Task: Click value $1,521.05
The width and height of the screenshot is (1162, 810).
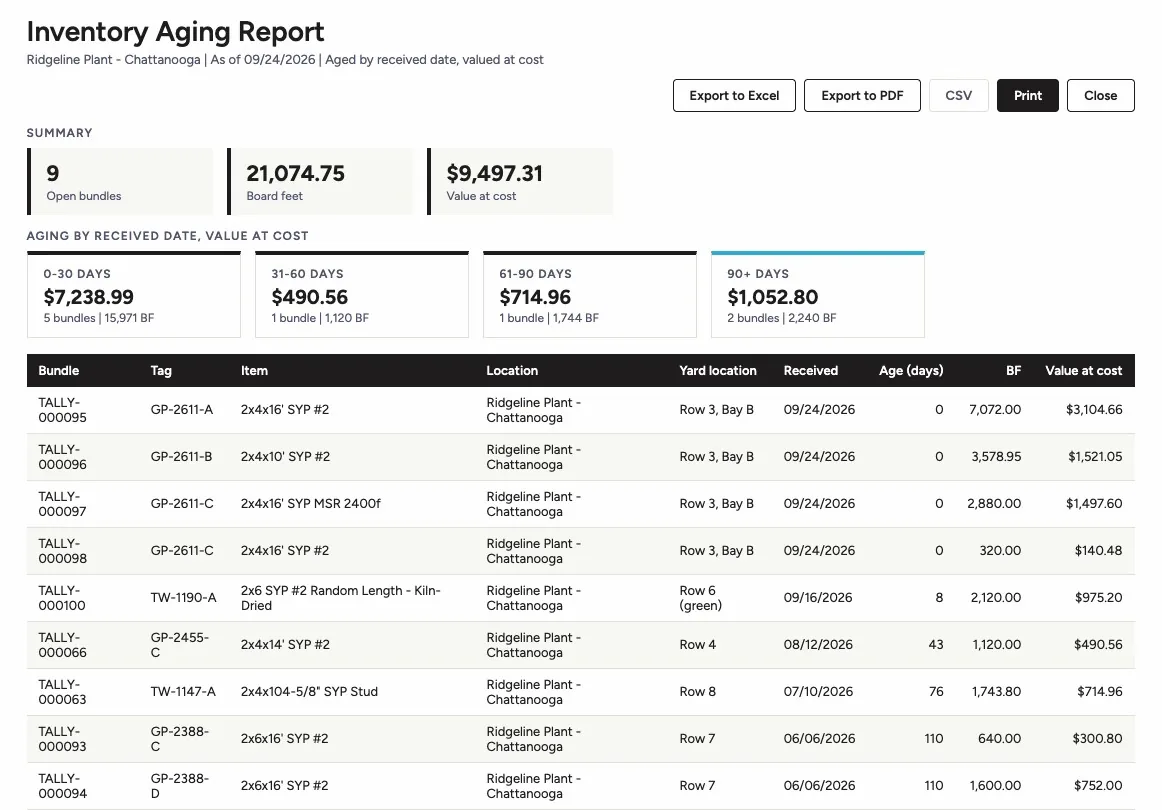Action: point(1095,457)
